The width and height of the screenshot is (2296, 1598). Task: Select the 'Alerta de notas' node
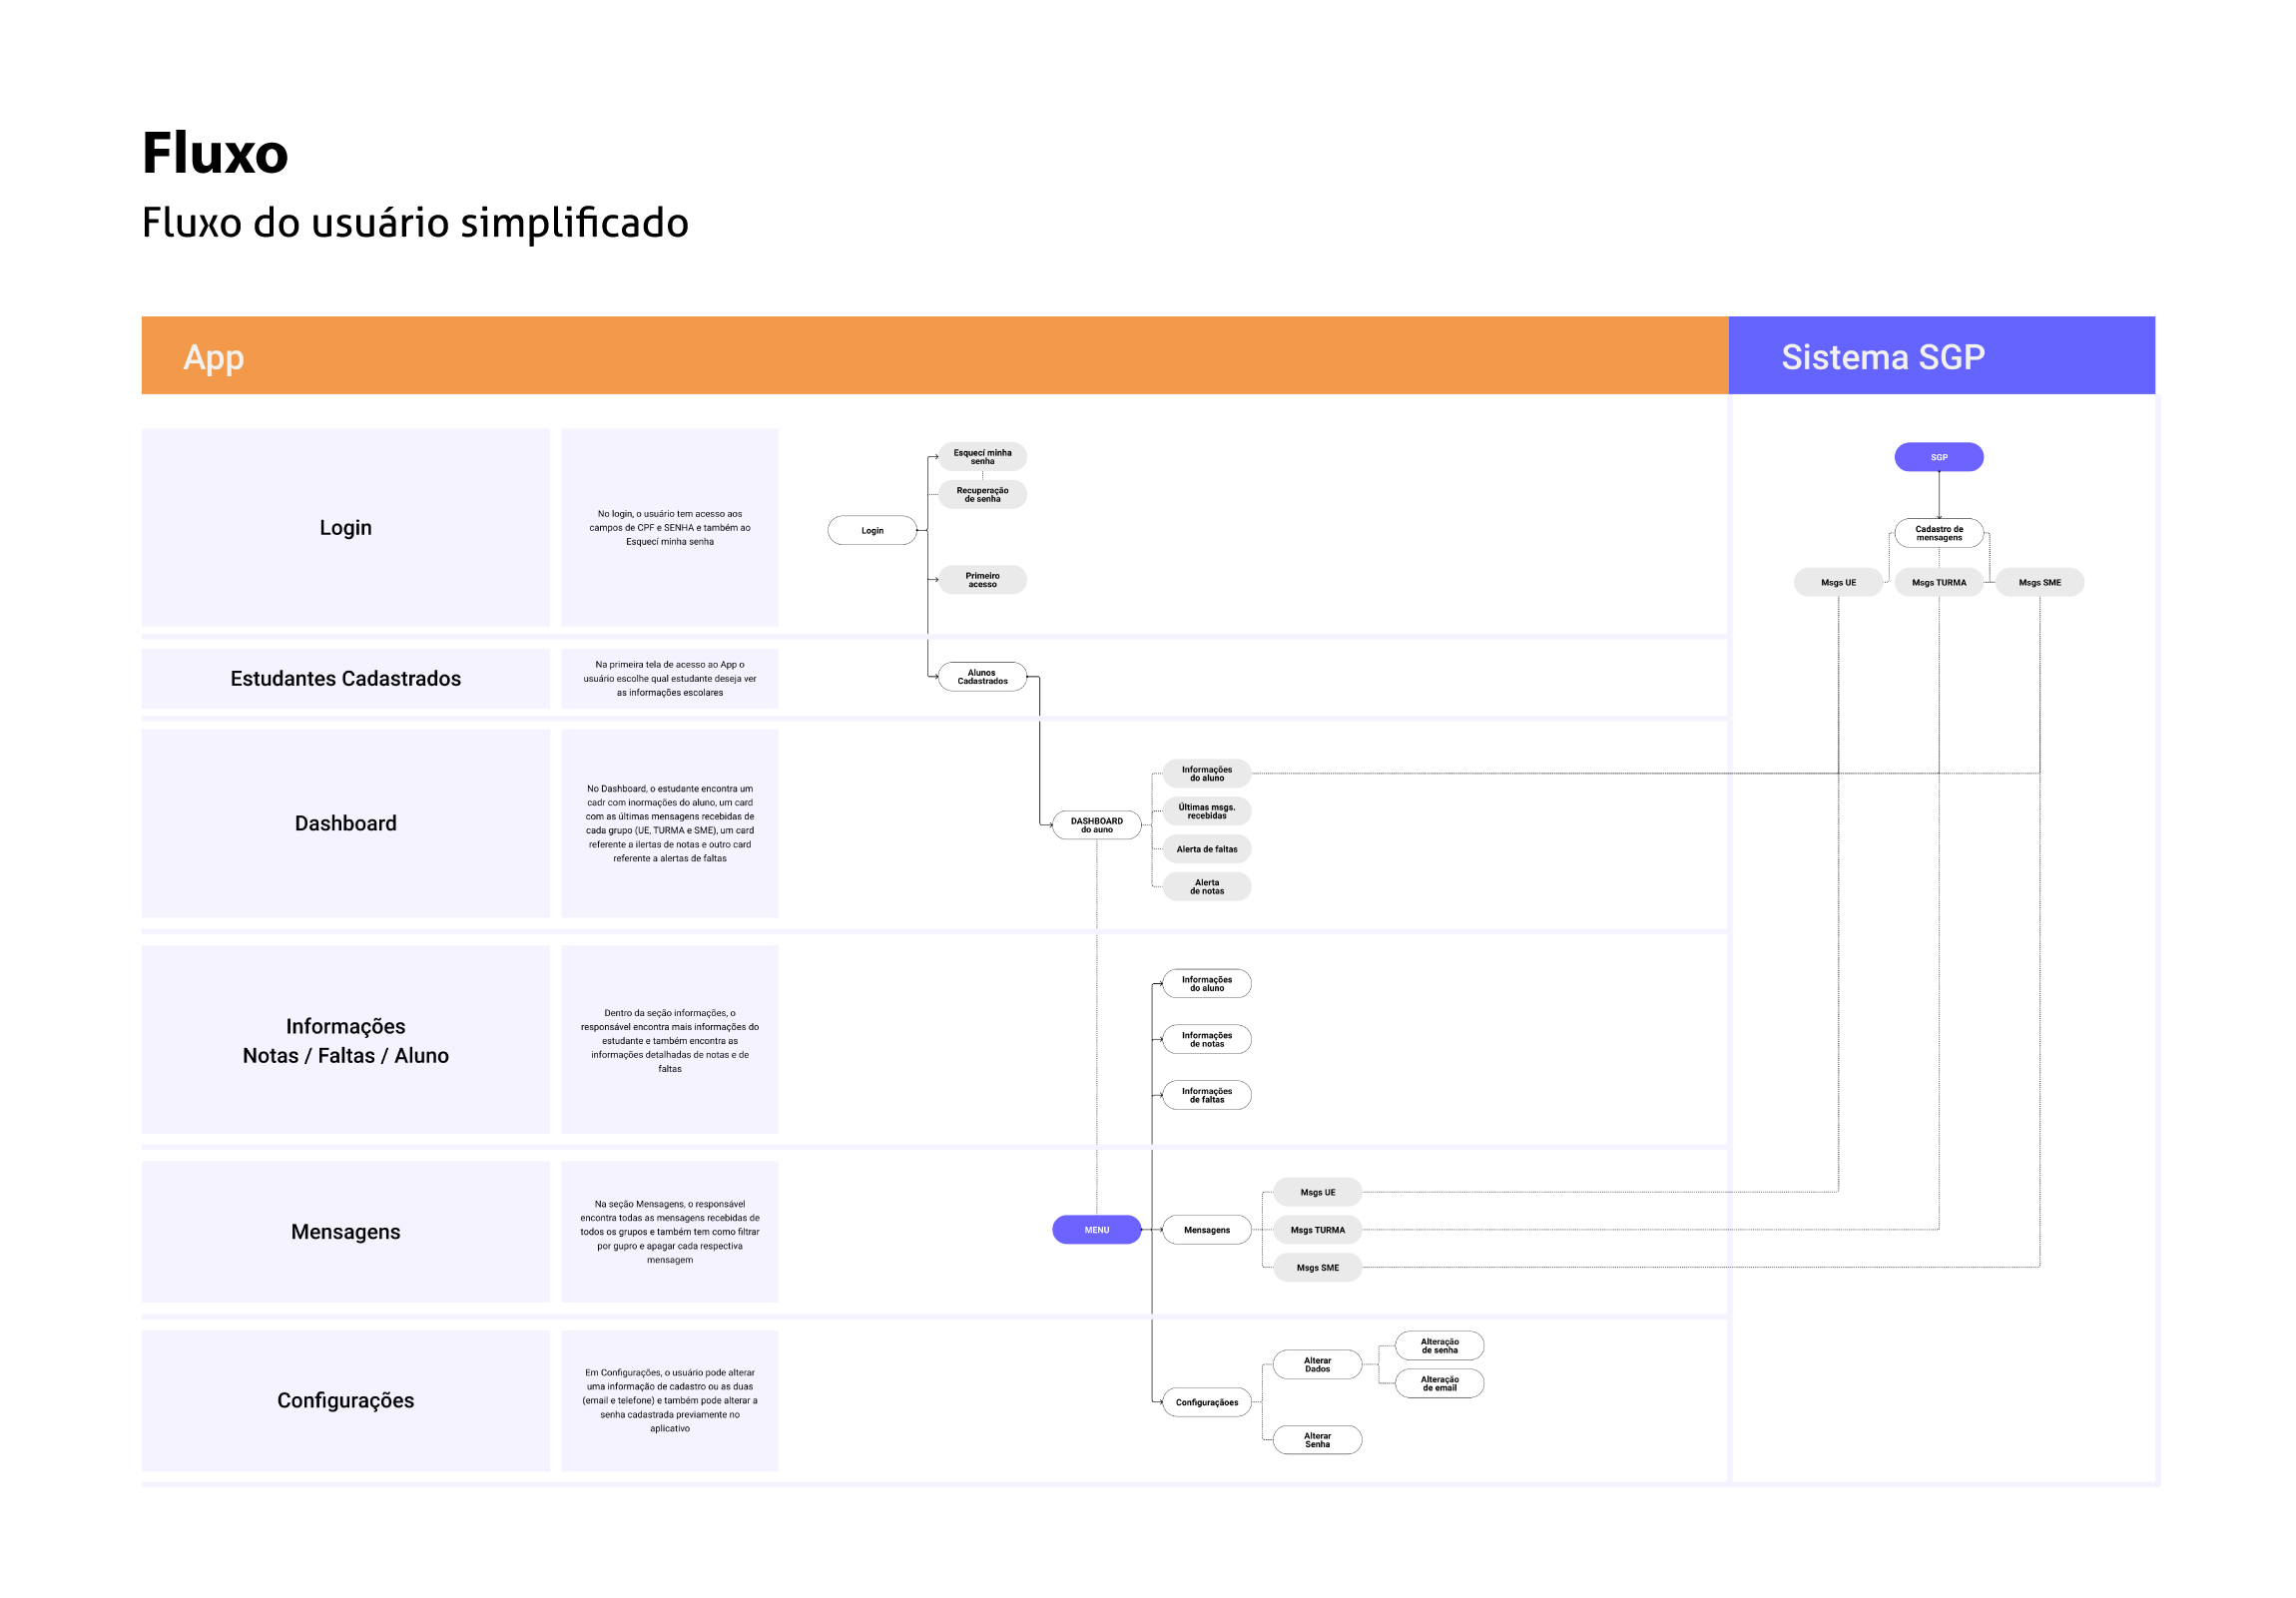point(1207,887)
